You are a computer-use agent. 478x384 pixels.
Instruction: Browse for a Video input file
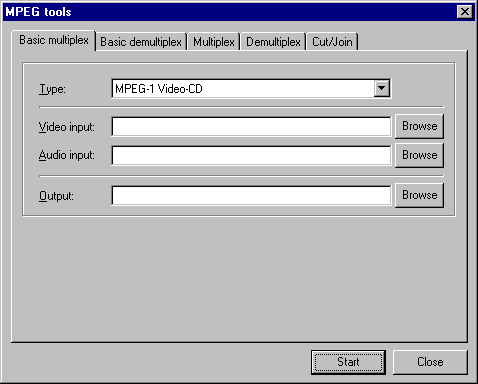(x=419, y=126)
